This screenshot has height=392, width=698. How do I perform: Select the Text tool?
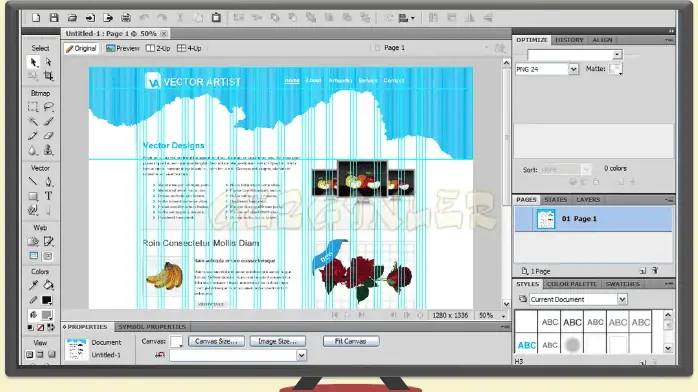click(49, 196)
